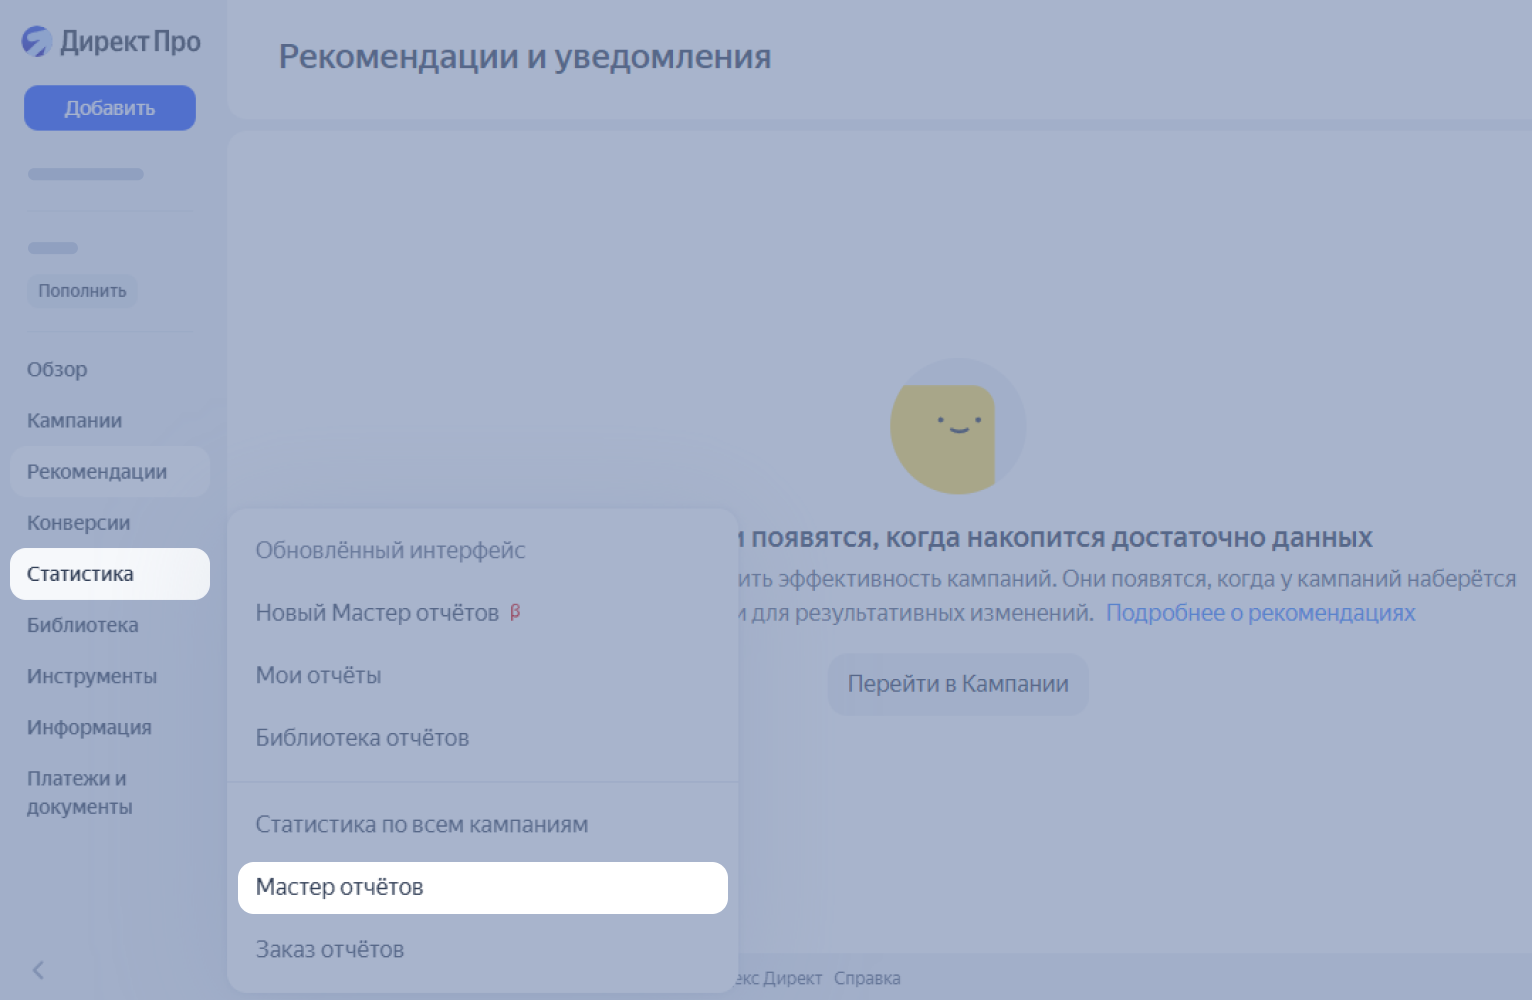Go to Конверсии from the sidebar
This screenshot has height=1000, width=1532.
(77, 522)
